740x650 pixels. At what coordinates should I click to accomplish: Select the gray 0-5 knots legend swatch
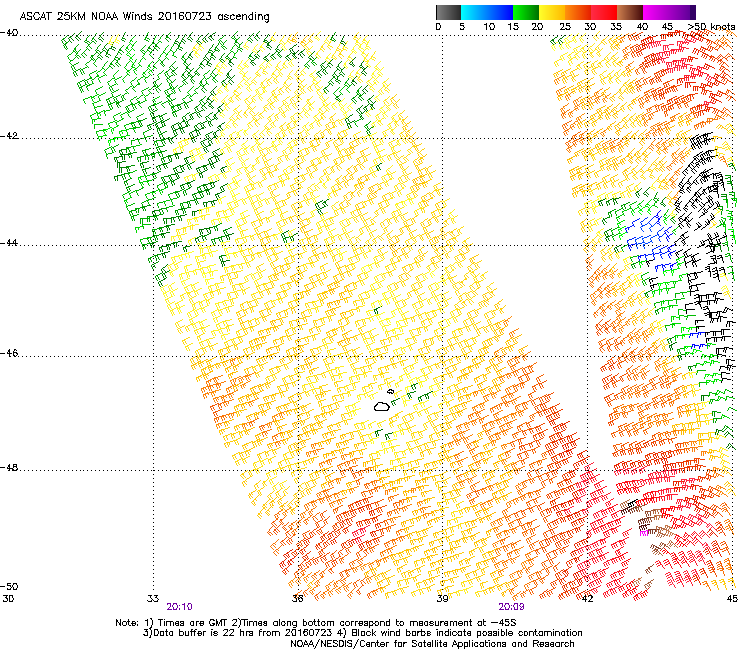coord(448,12)
